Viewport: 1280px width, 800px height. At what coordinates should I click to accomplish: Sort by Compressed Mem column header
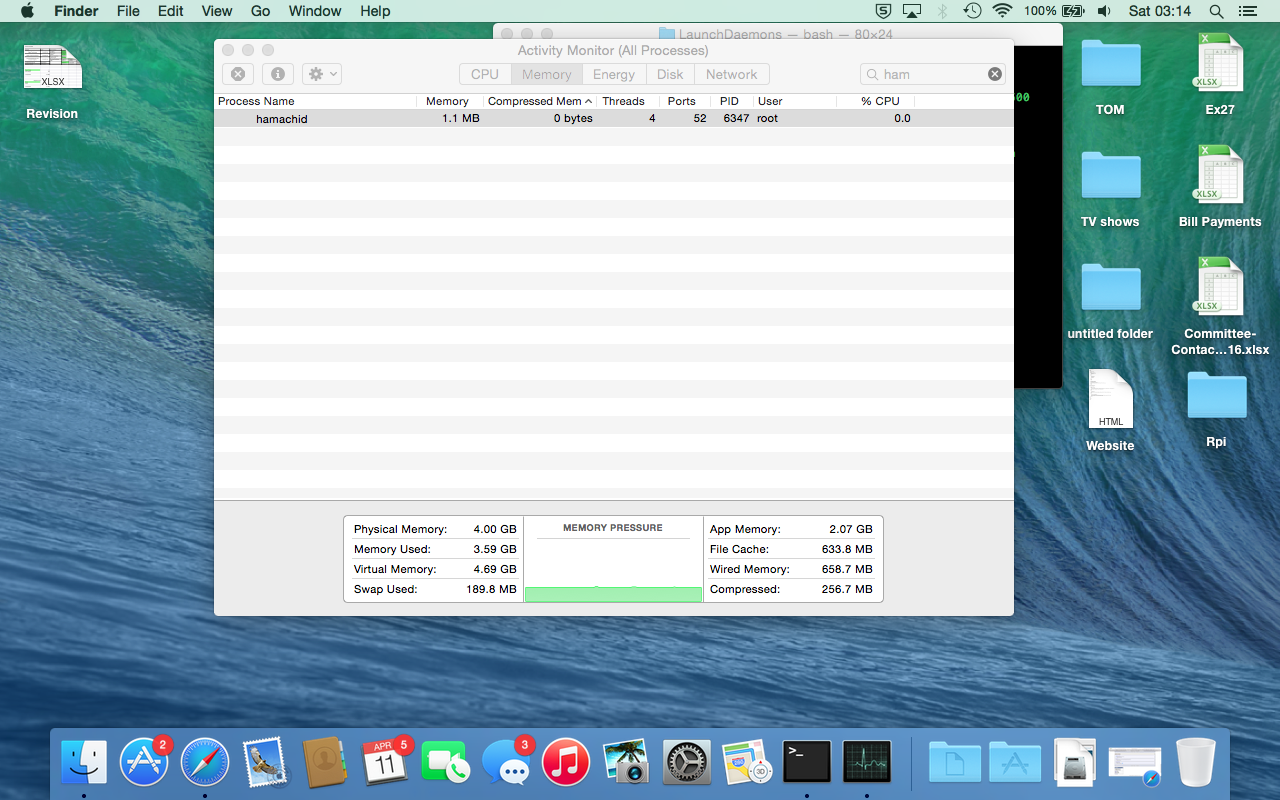pyautogui.click(x=539, y=101)
